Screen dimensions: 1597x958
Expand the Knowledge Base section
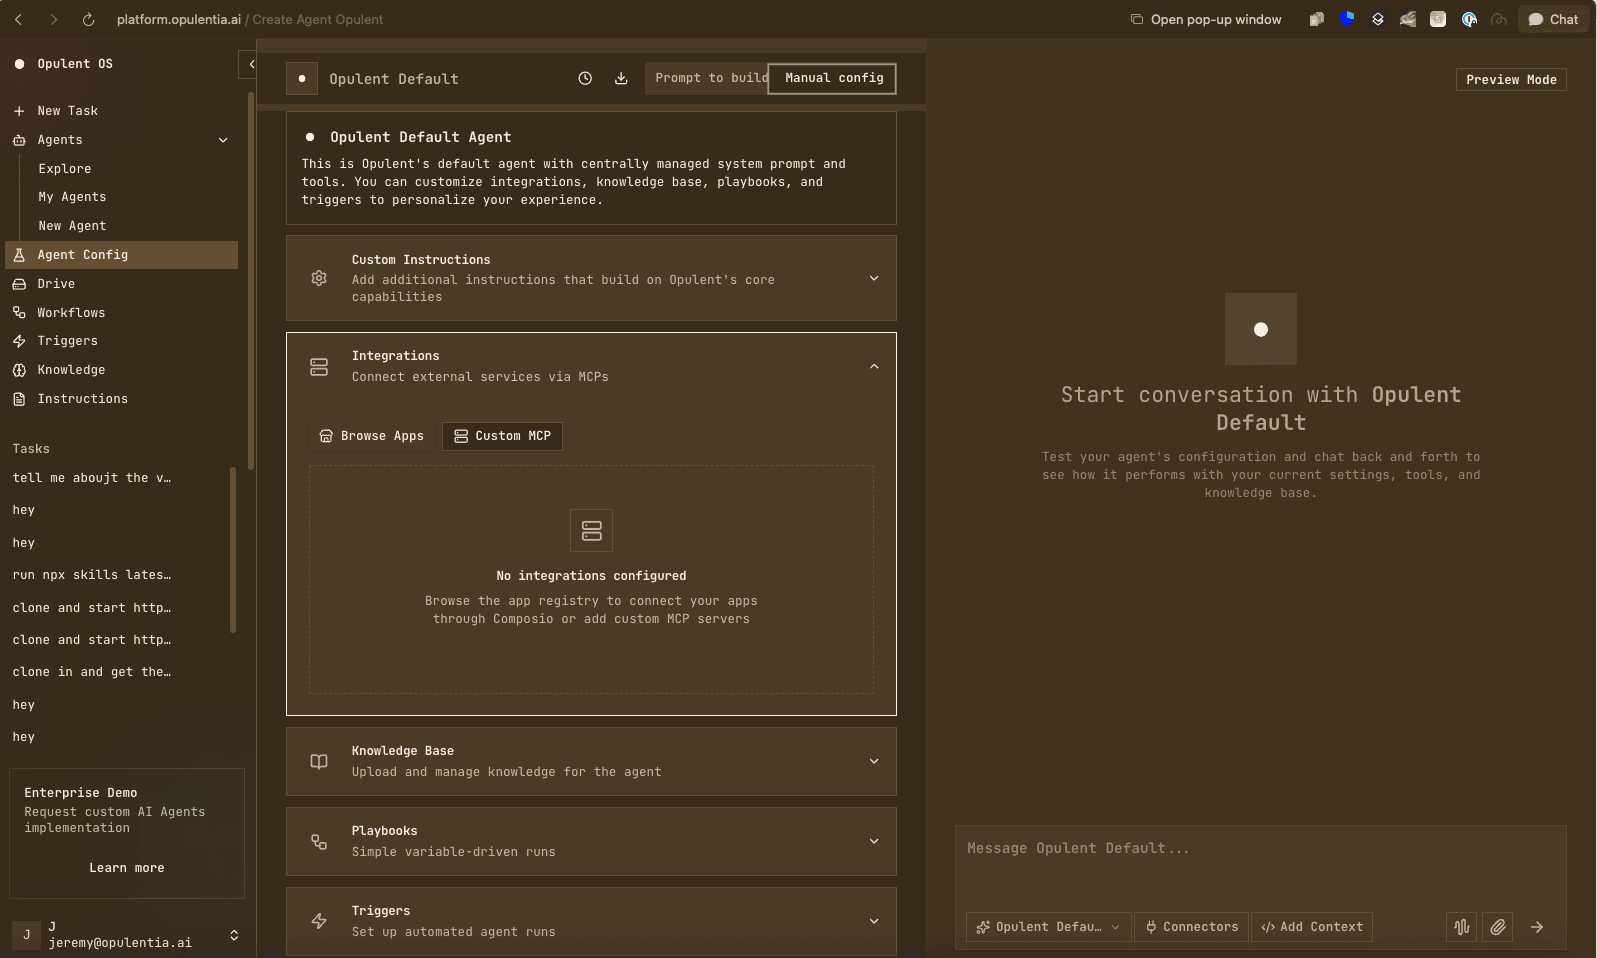coord(874,762)
